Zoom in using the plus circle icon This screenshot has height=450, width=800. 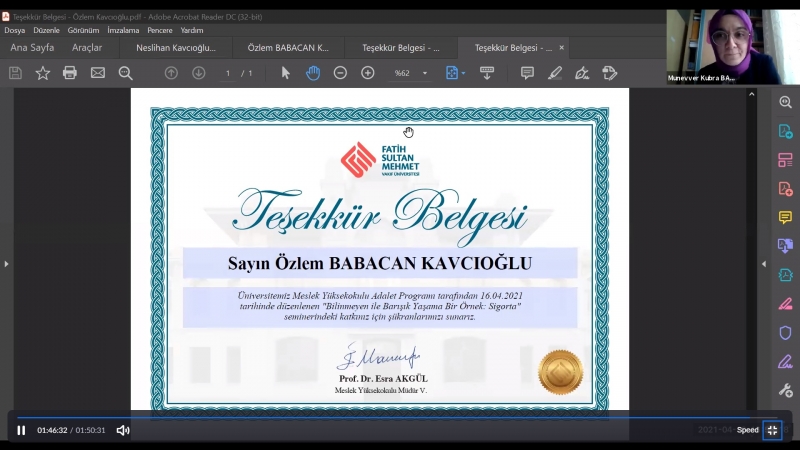click(x=368, y=73)
